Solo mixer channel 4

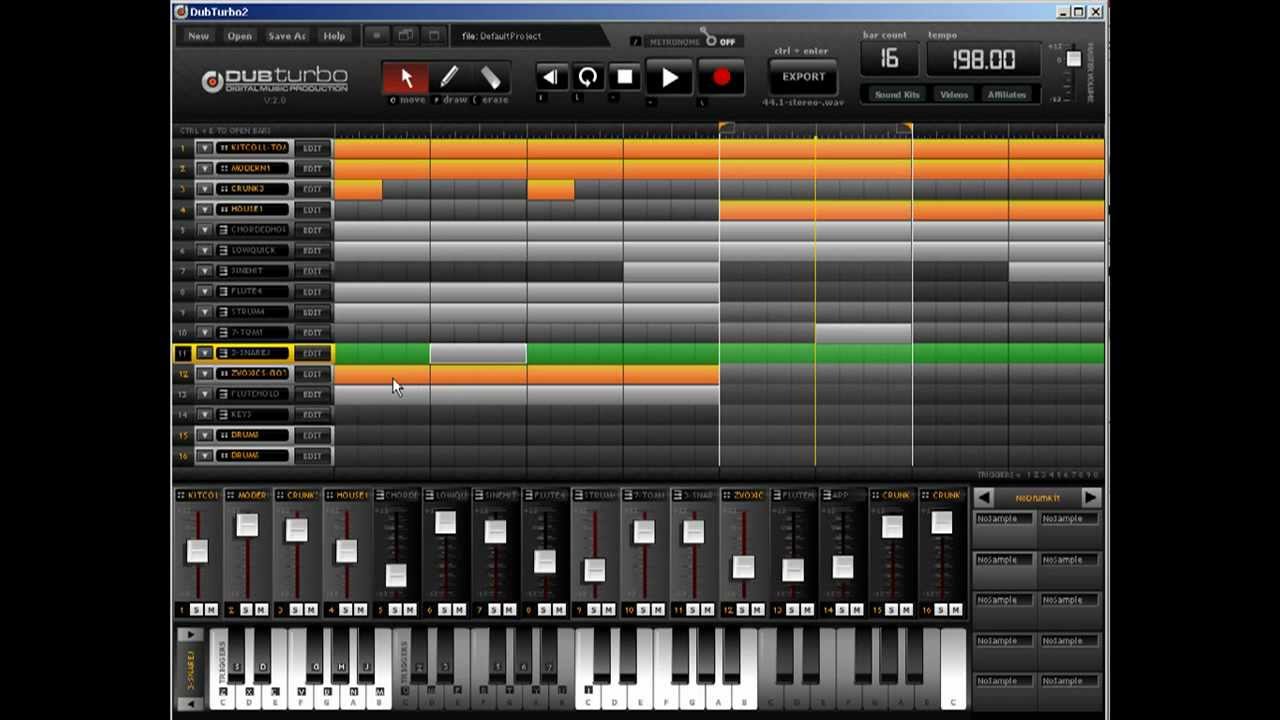click(x=346, y=610)
